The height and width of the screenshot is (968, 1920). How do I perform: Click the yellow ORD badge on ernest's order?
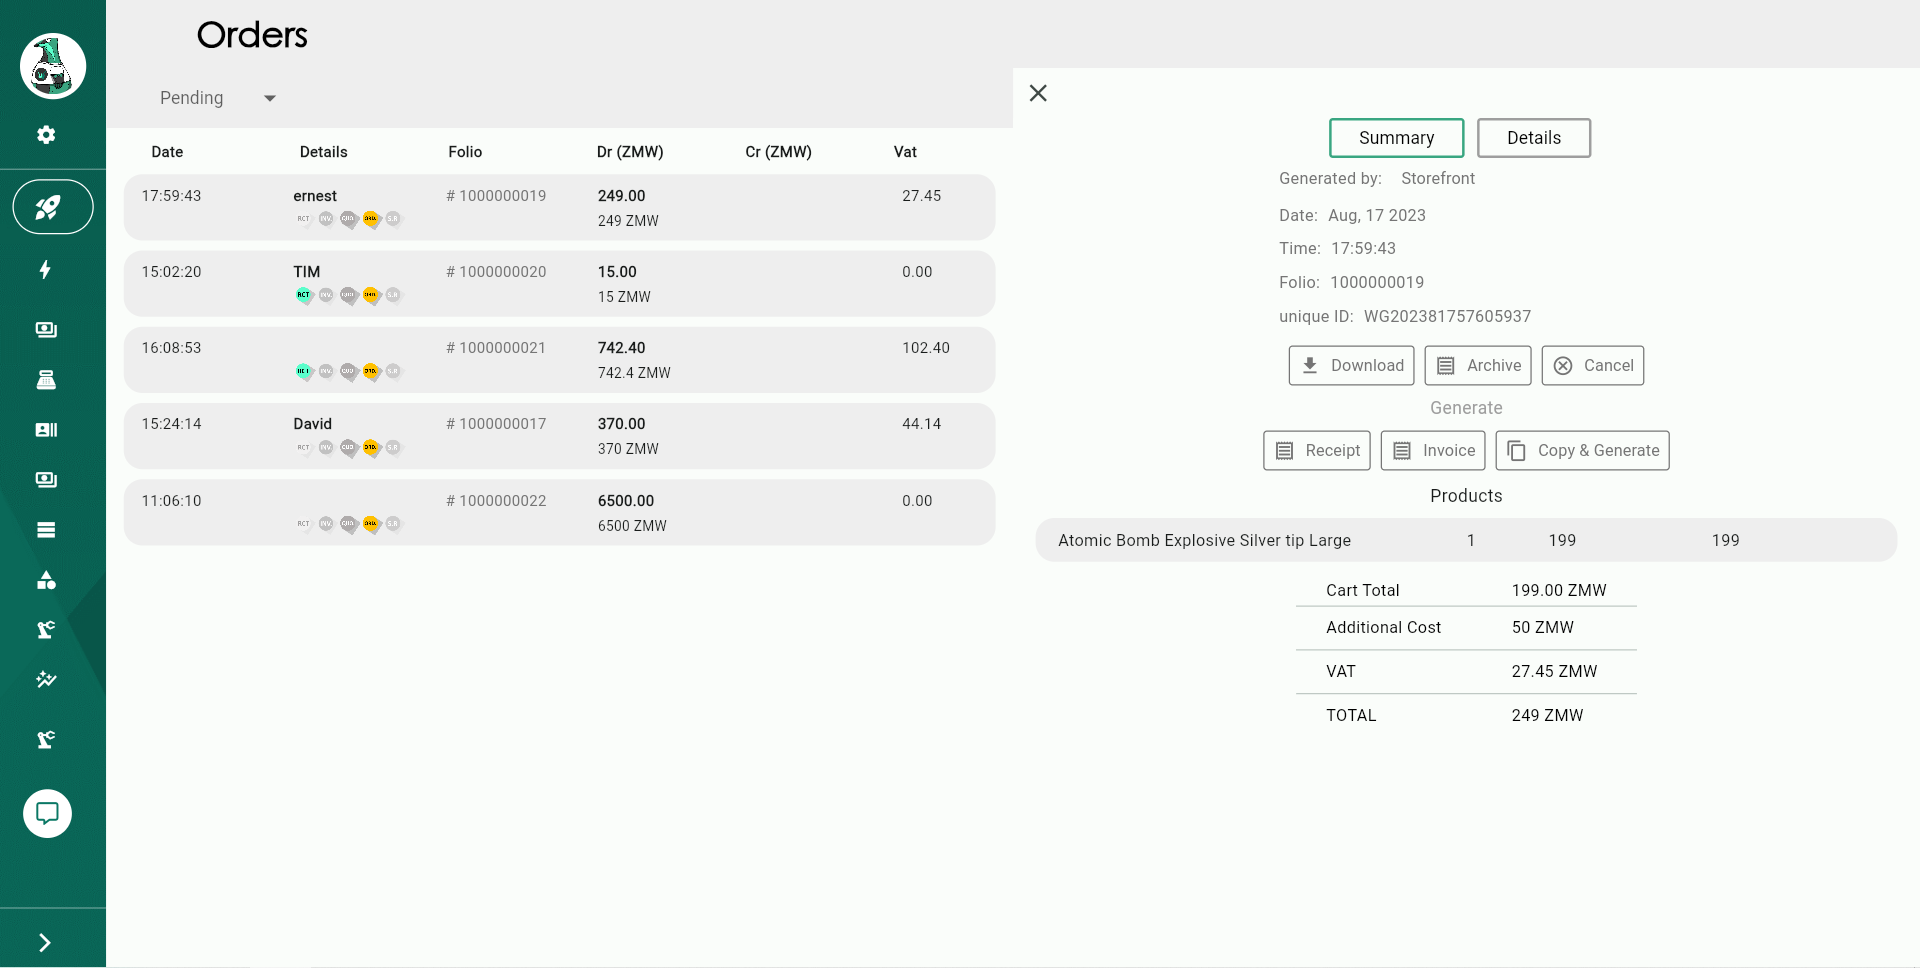371,219
